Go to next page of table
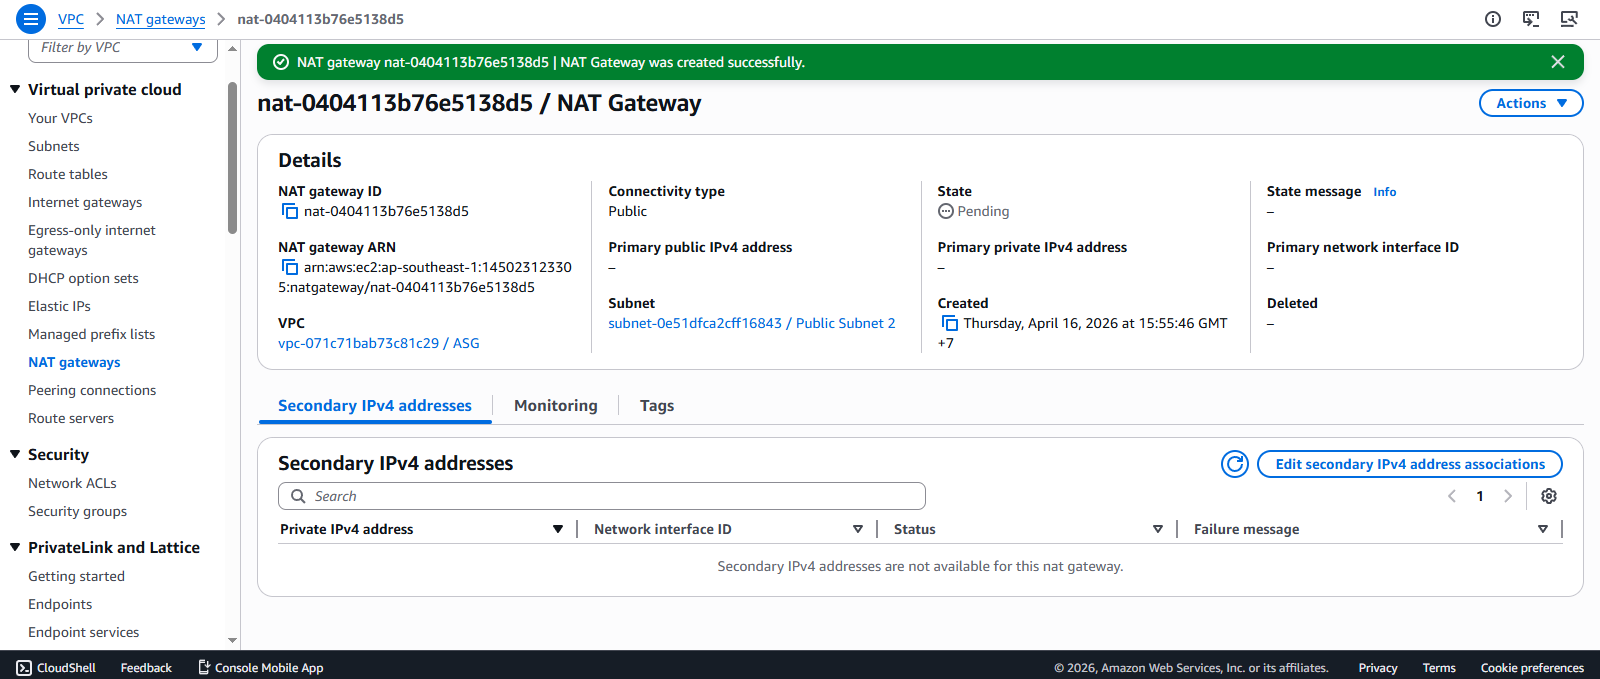The image size is (1600, 679). coord(1508,496)
